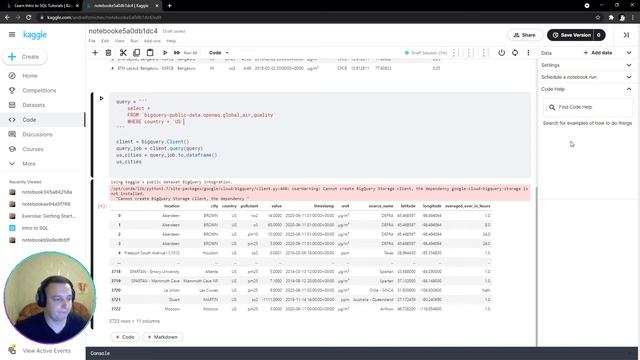
Task: Open the toolbar three-dot more options
Action: point(528,53)
